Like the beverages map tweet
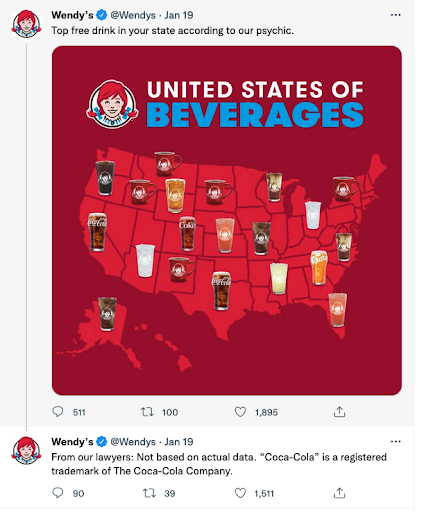424x512 pixels. [x=240, y=412]
